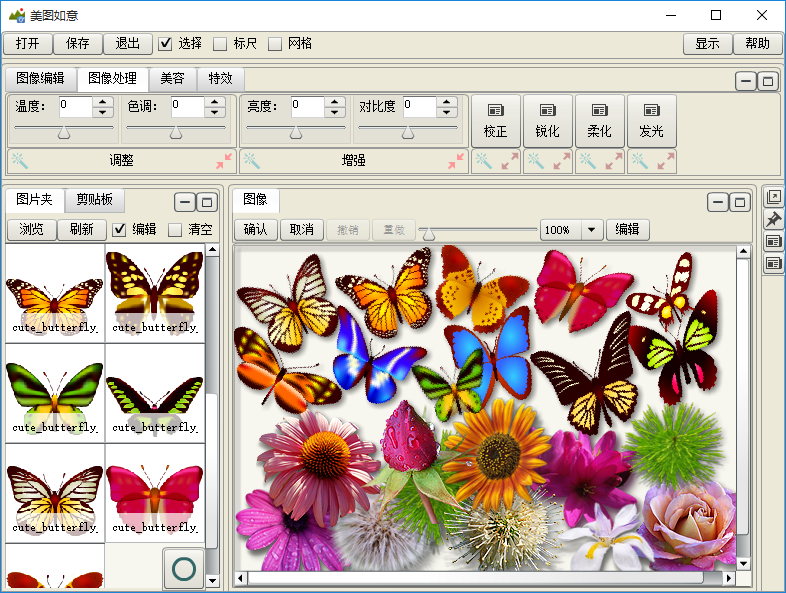This screenshot has height=593, width=786.
Task: Enable the 标尺 ruler checkbox
Action: coord(220,44)
